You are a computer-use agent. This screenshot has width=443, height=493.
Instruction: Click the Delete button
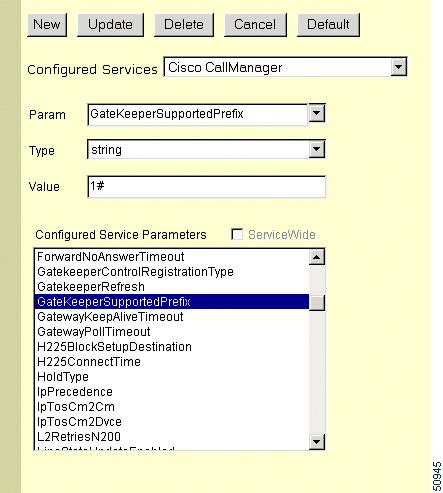click(x=184, y=25)
